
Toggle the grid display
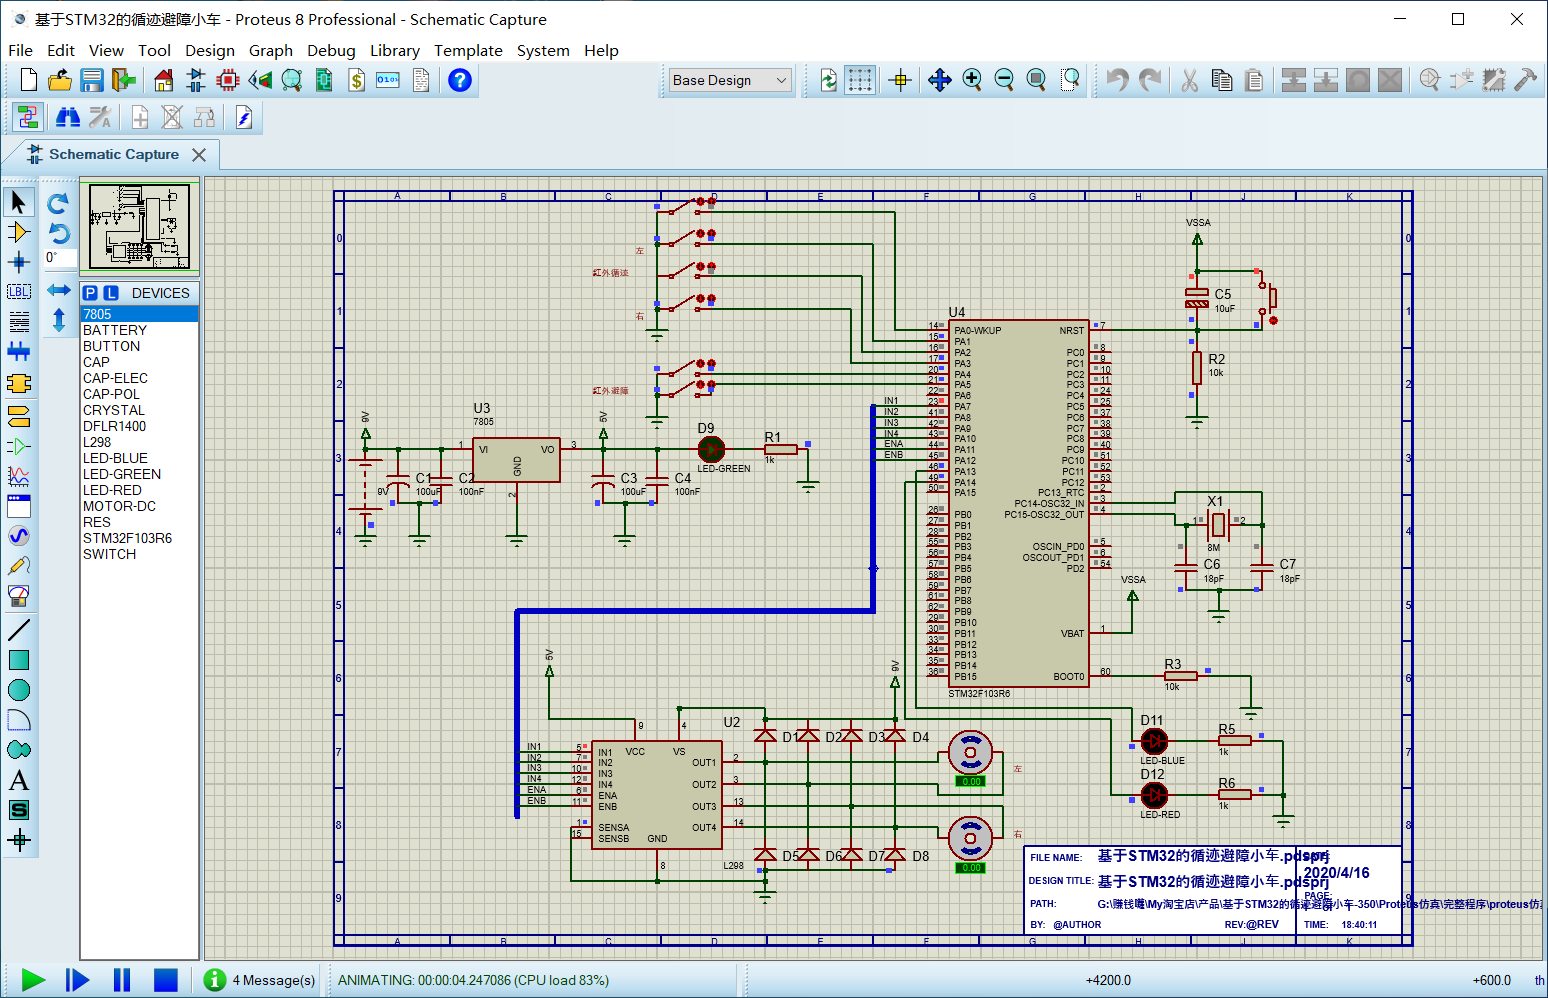(x=860, y=80)
